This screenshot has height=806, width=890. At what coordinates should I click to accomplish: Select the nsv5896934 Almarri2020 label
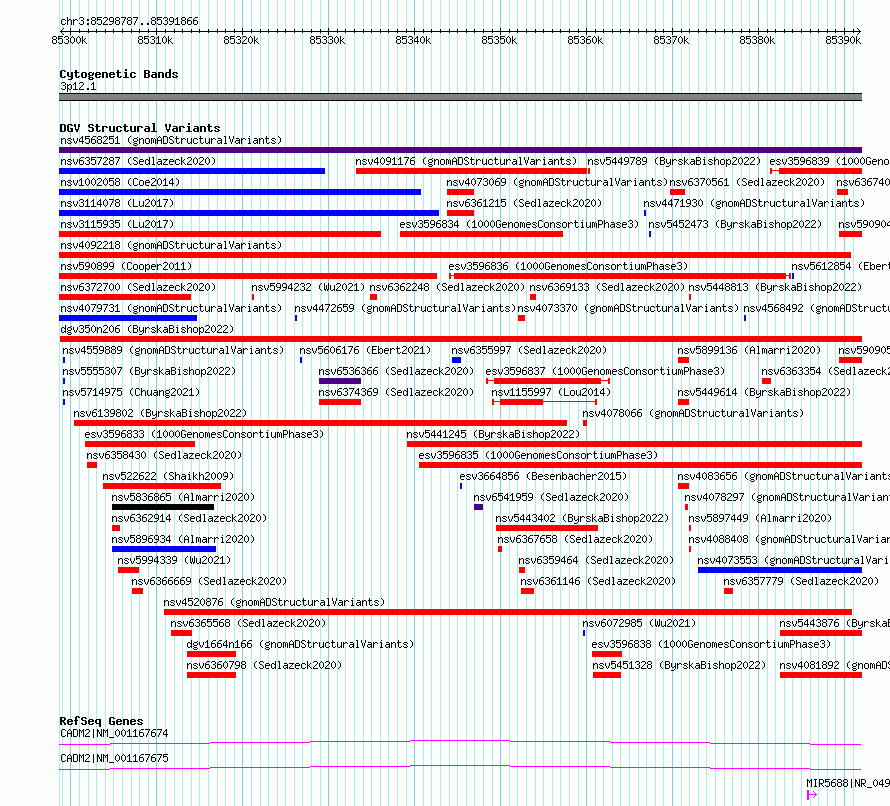183,539
